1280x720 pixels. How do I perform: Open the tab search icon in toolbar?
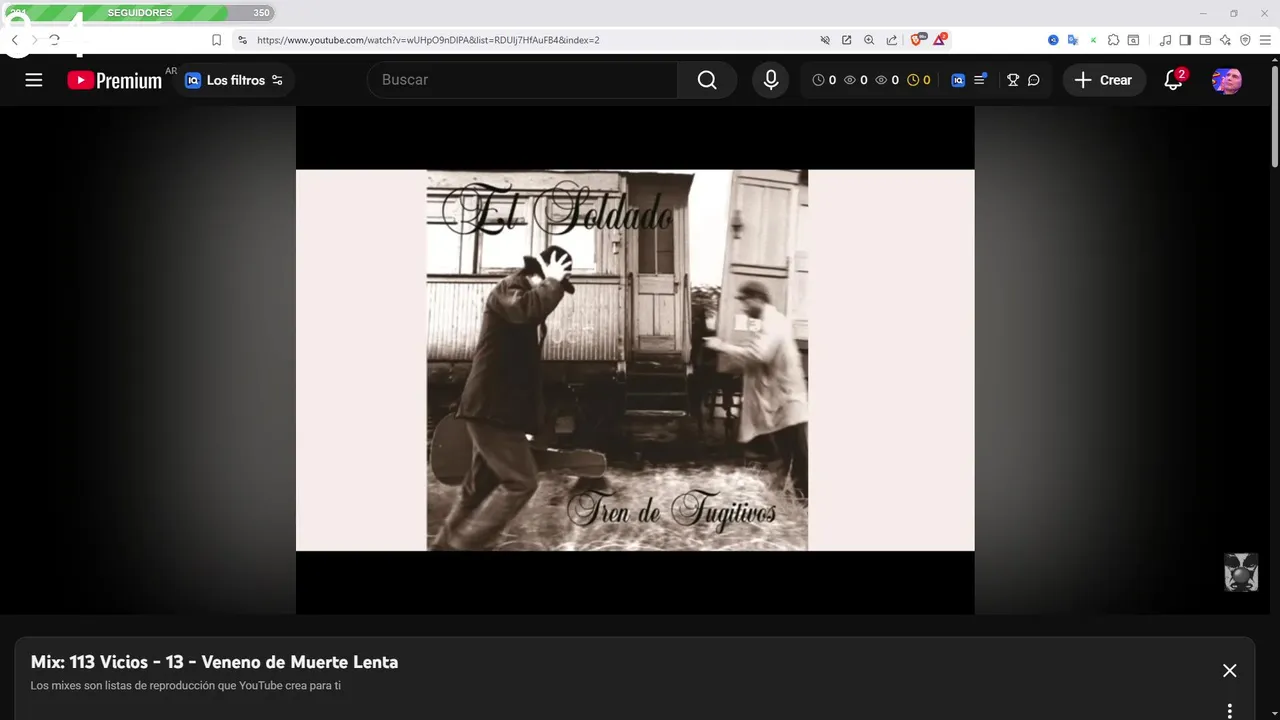1133,40
